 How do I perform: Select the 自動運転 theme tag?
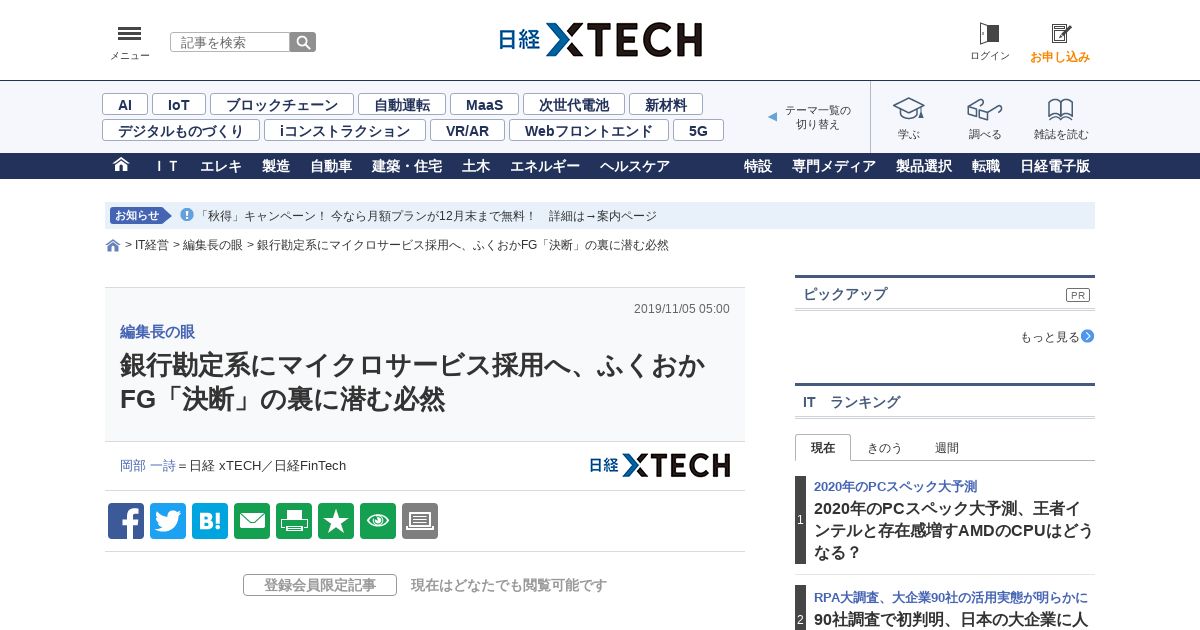click(402, 104)
